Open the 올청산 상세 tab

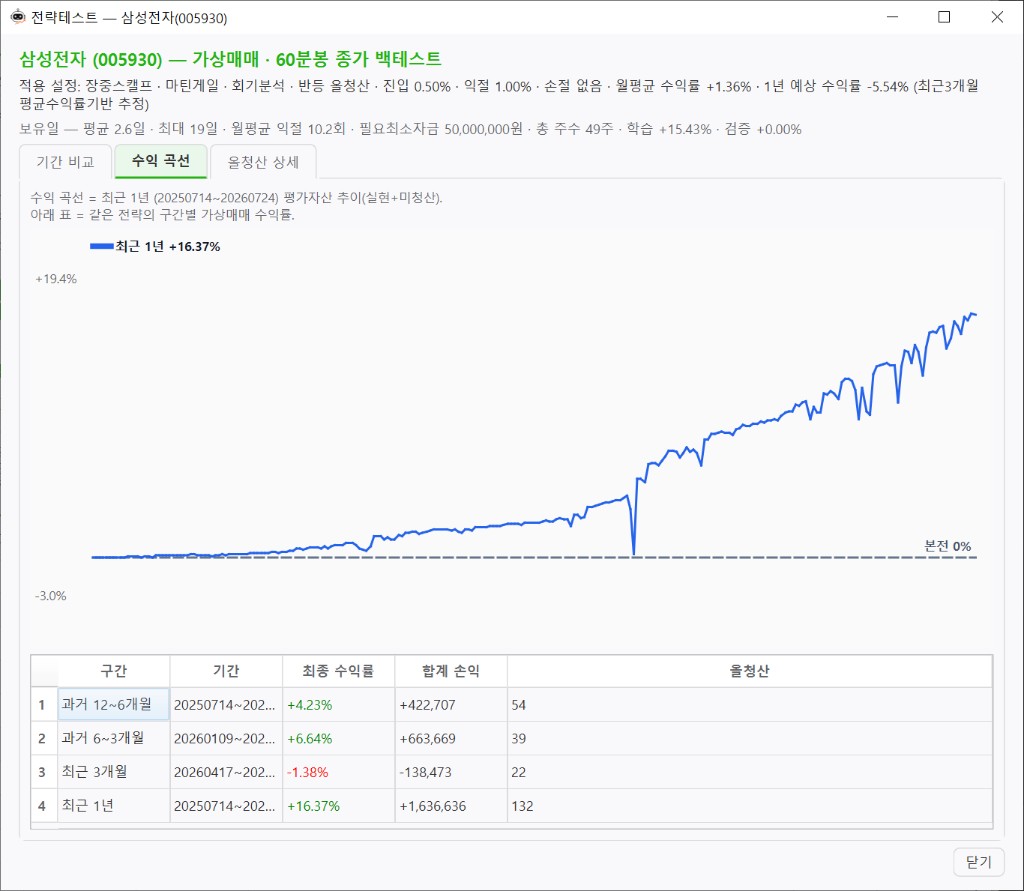click(263, 161)
